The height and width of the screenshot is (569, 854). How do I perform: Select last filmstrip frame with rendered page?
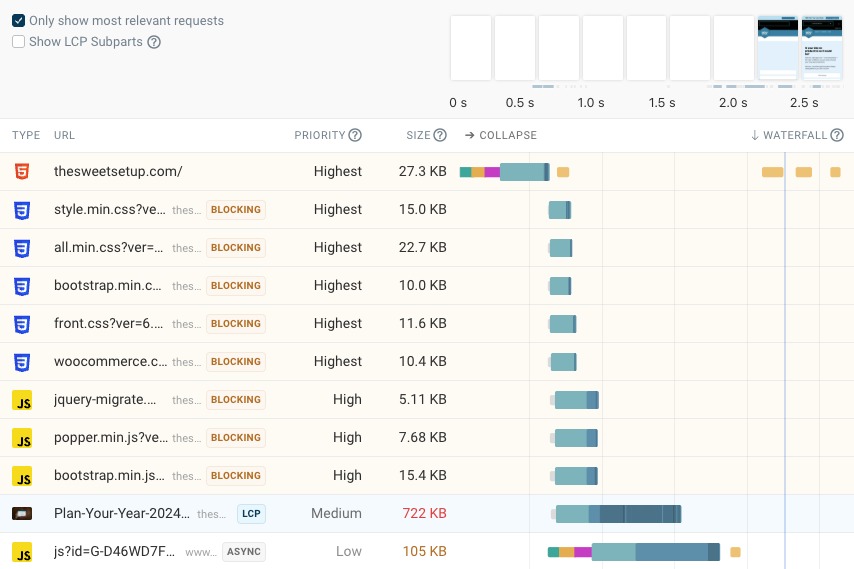tap(822, 48)
